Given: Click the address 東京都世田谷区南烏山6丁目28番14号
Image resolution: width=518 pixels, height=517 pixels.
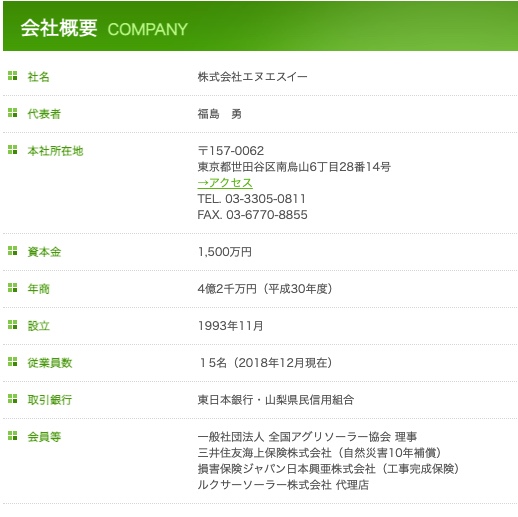Looking at the screenshot, I should 294,167.
